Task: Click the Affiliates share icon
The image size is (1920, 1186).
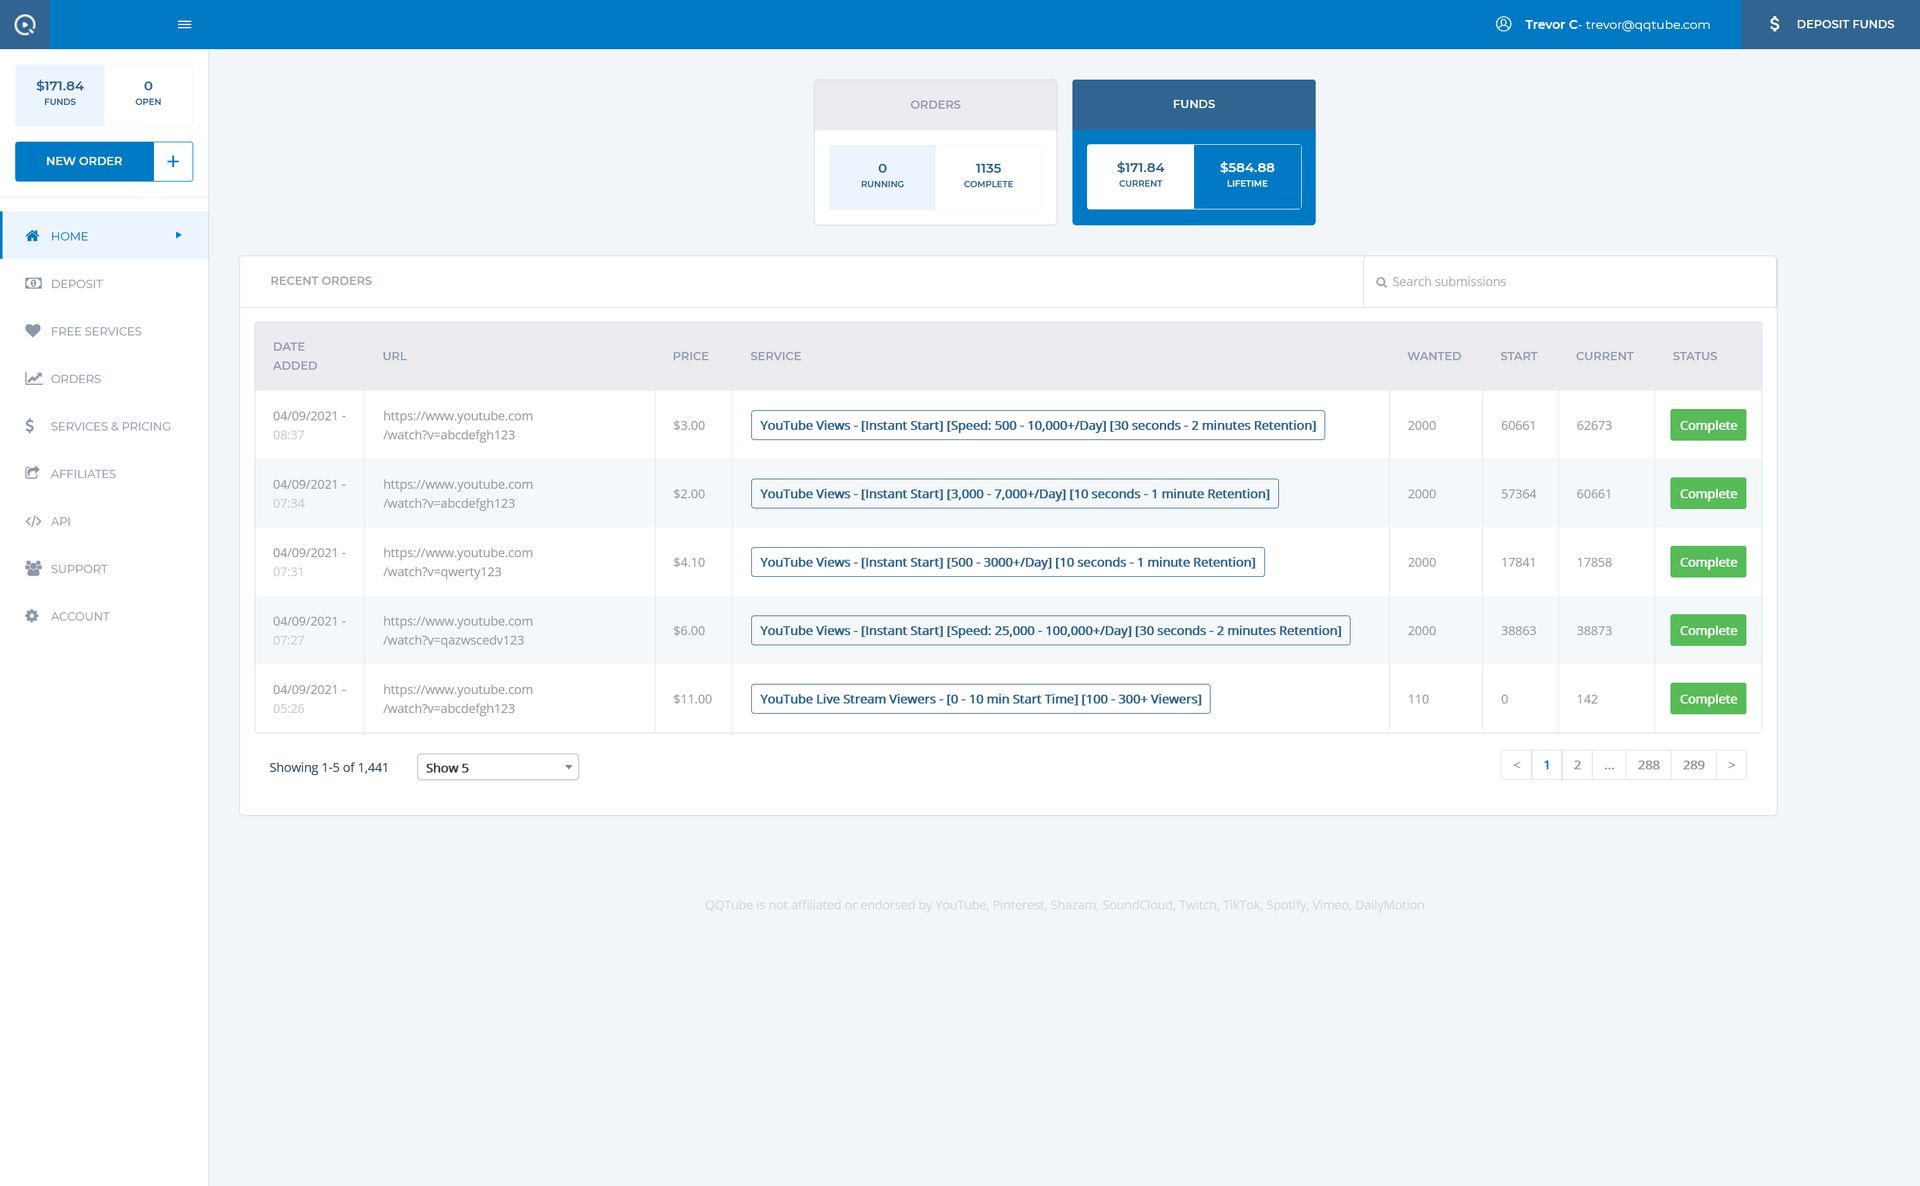Action: point(33,474)
